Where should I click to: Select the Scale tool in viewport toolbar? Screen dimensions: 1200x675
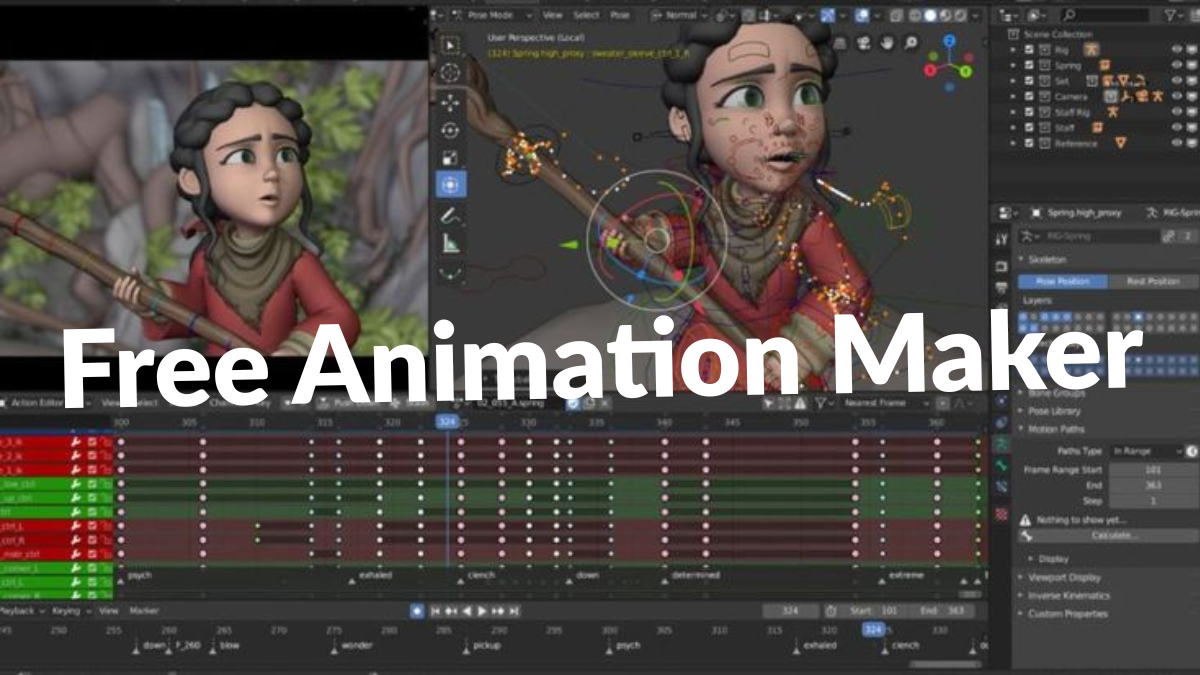click(x=450, y=157)
